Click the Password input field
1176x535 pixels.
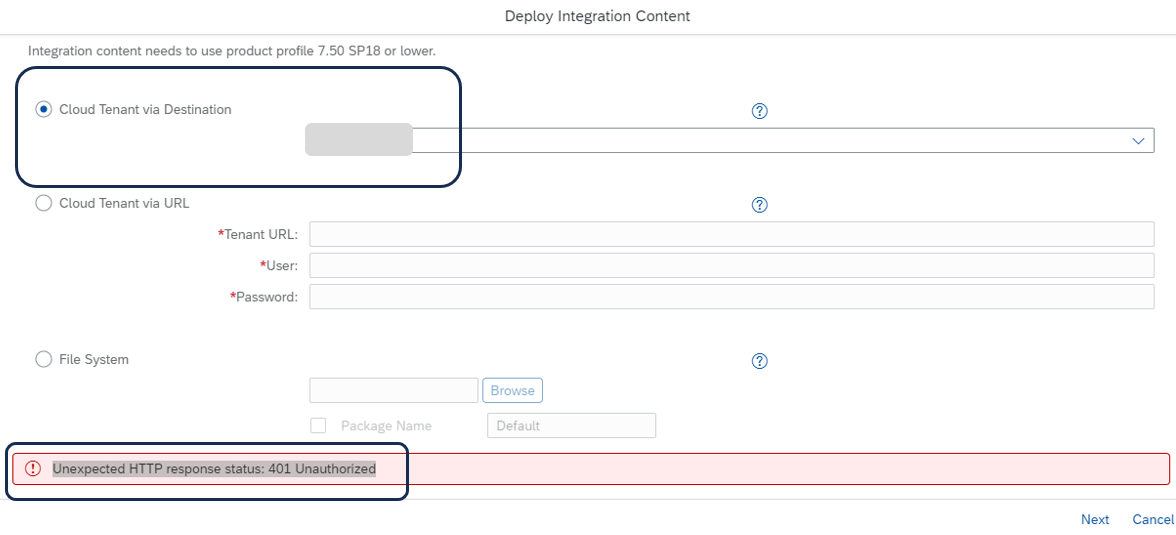click(x=731, y=296)
